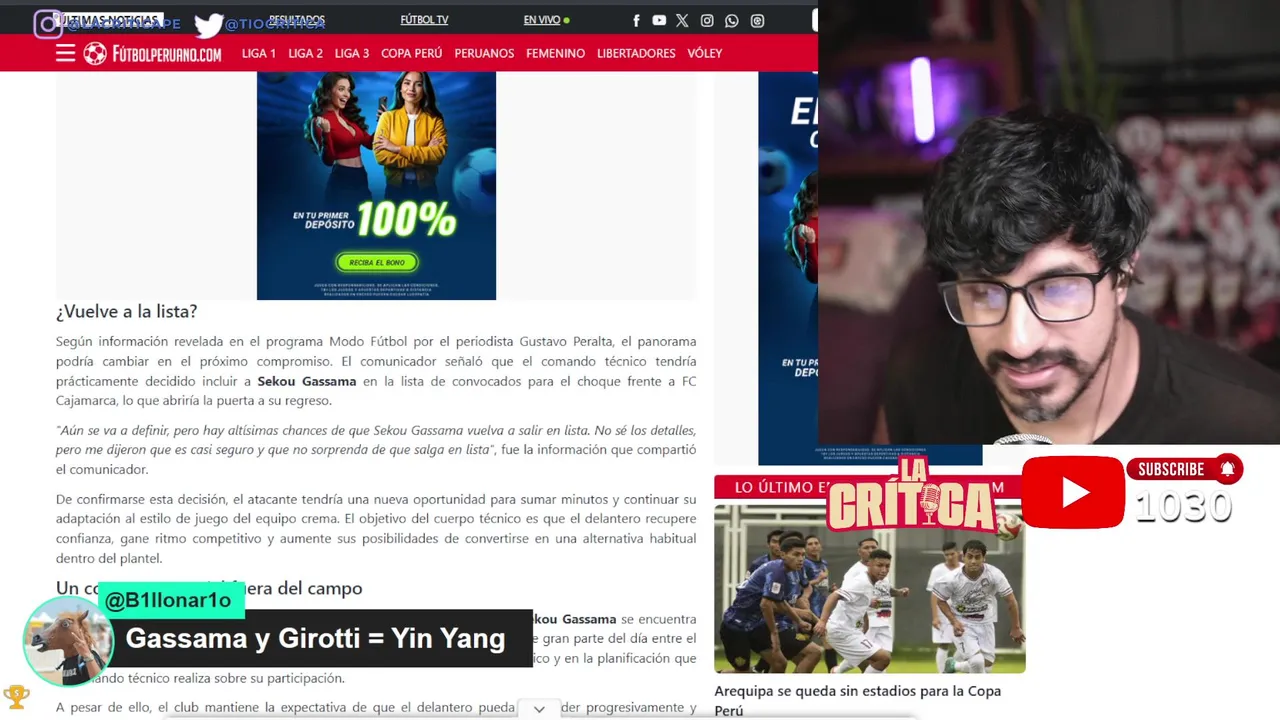Click the paragraph starting De confirmarse esta decisión
1280x720 pixels.
[x=376, y=529]
